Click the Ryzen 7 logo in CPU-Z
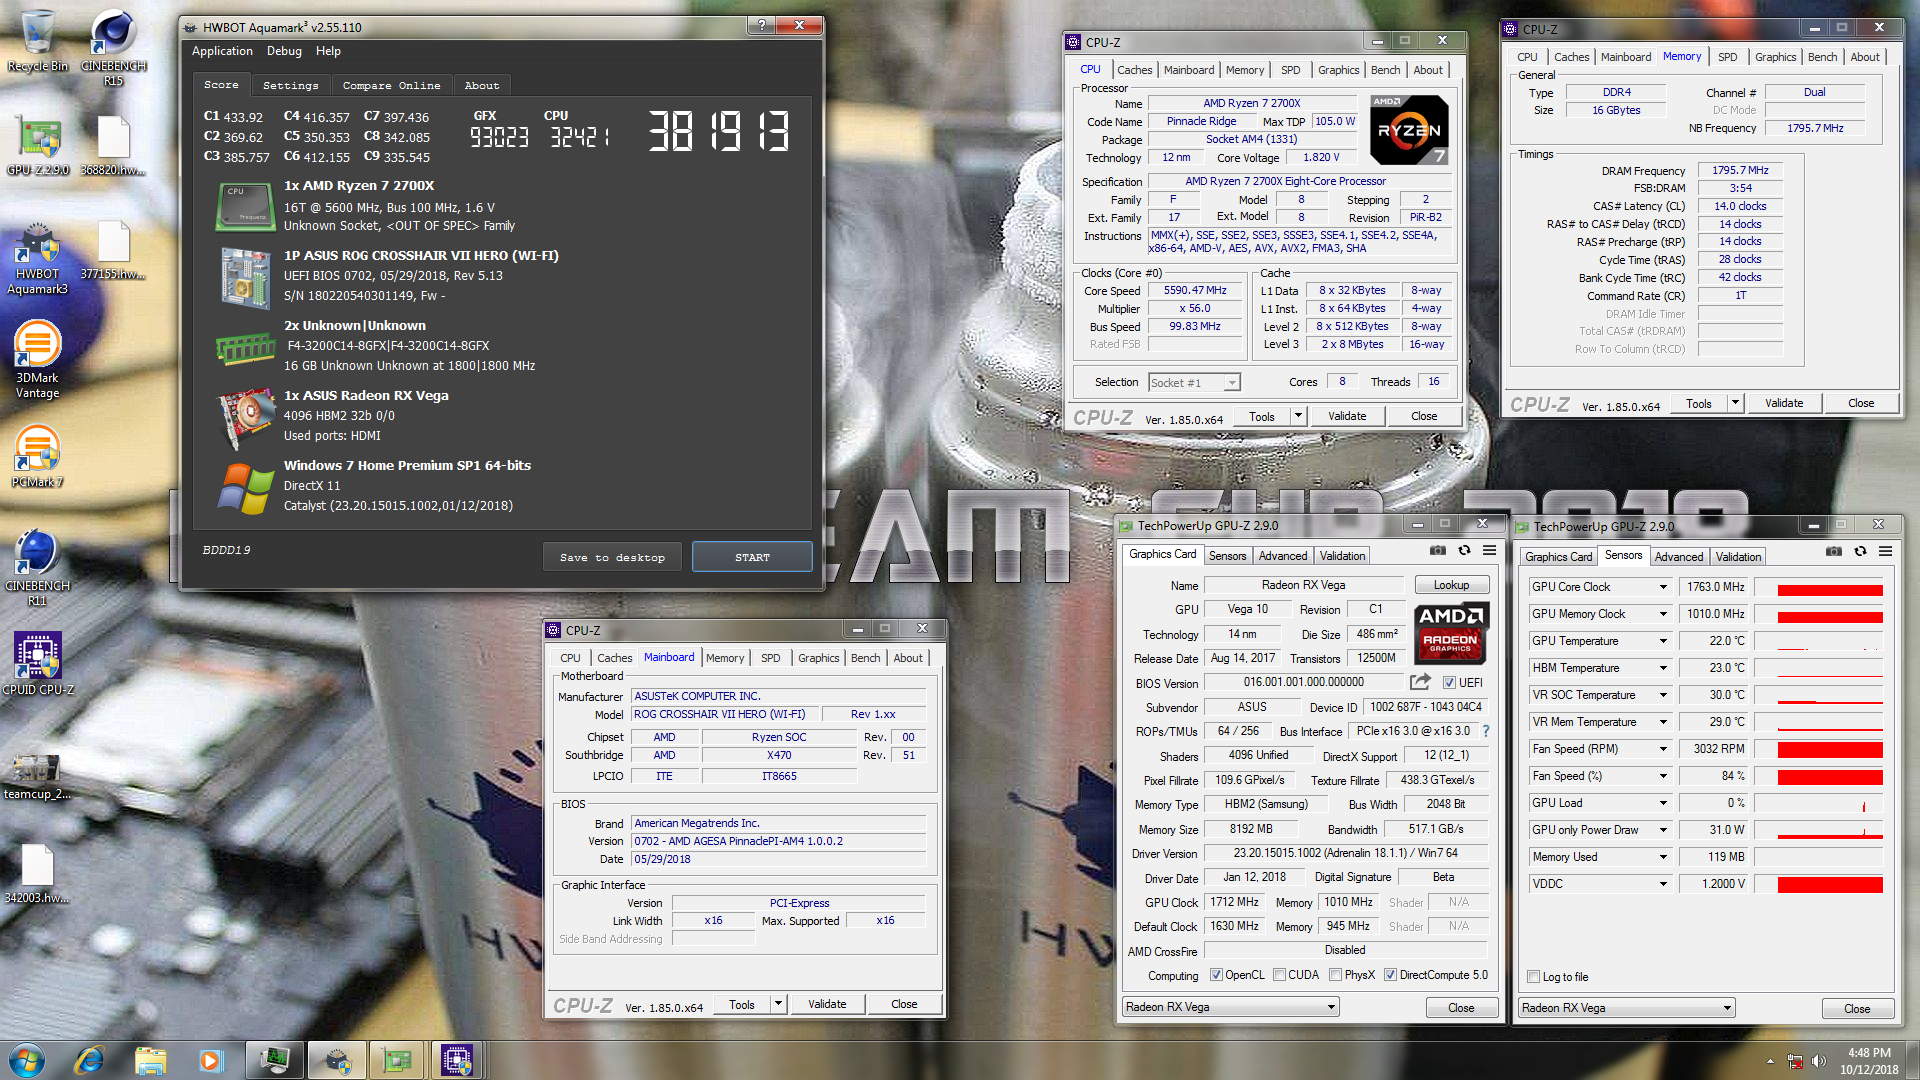 coord(1408,130)
